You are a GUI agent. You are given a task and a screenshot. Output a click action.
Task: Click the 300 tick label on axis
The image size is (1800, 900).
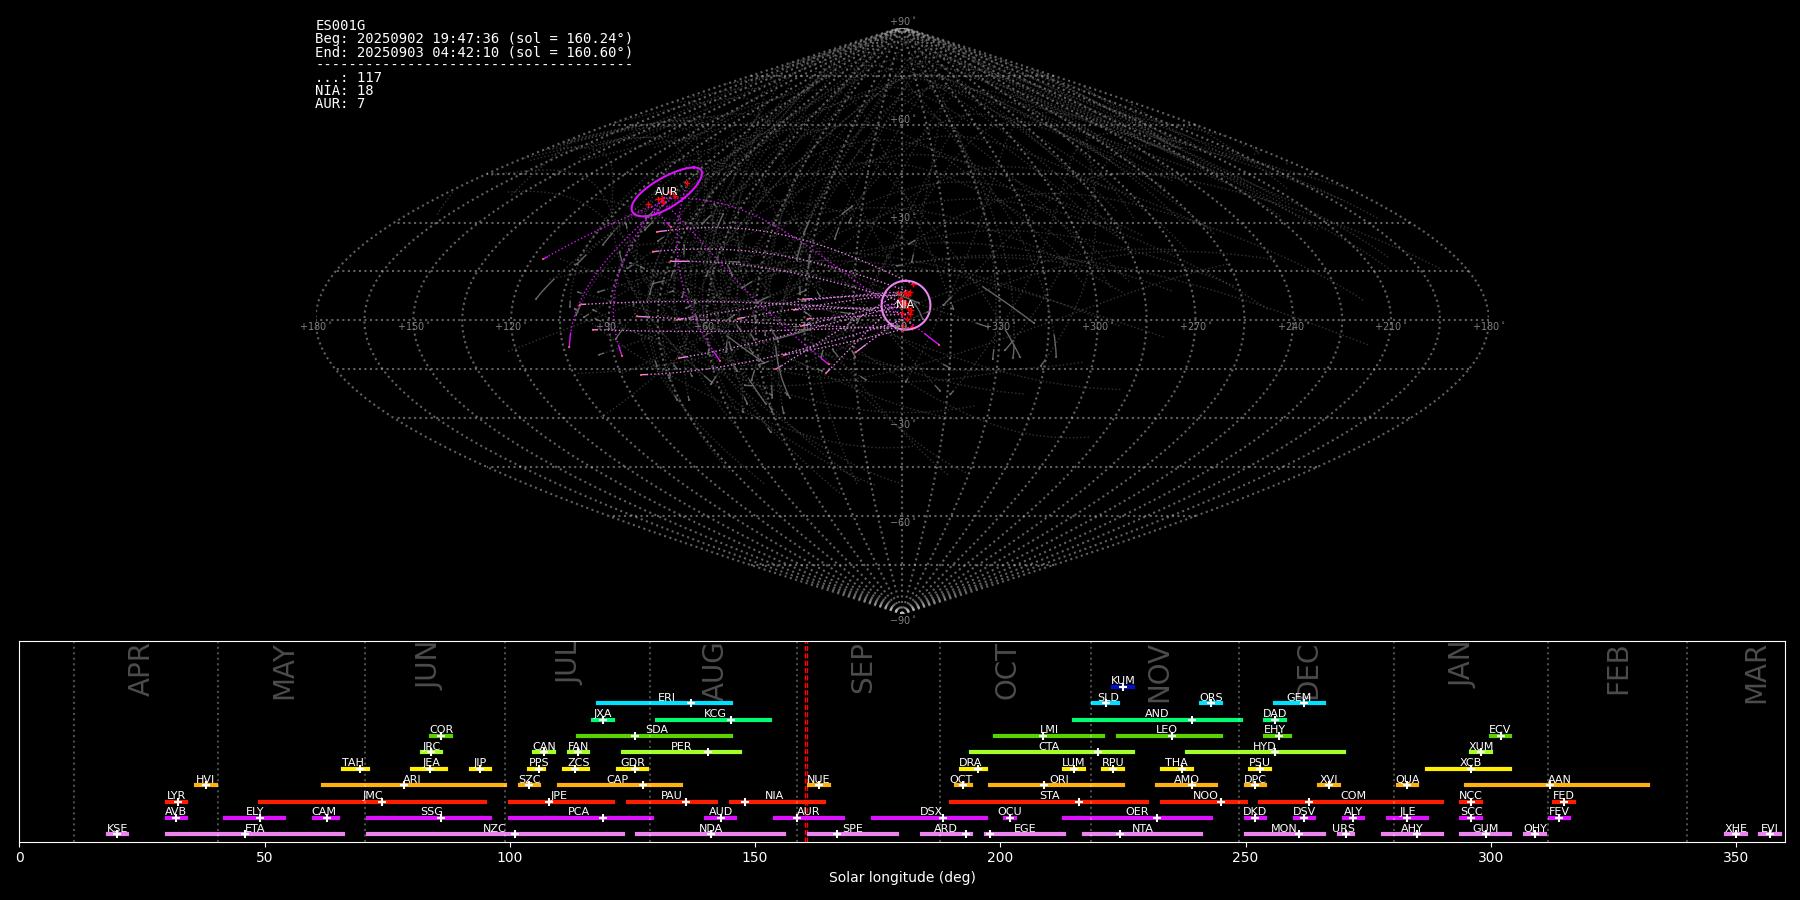pyautogui.click(x=1490, y=857)
